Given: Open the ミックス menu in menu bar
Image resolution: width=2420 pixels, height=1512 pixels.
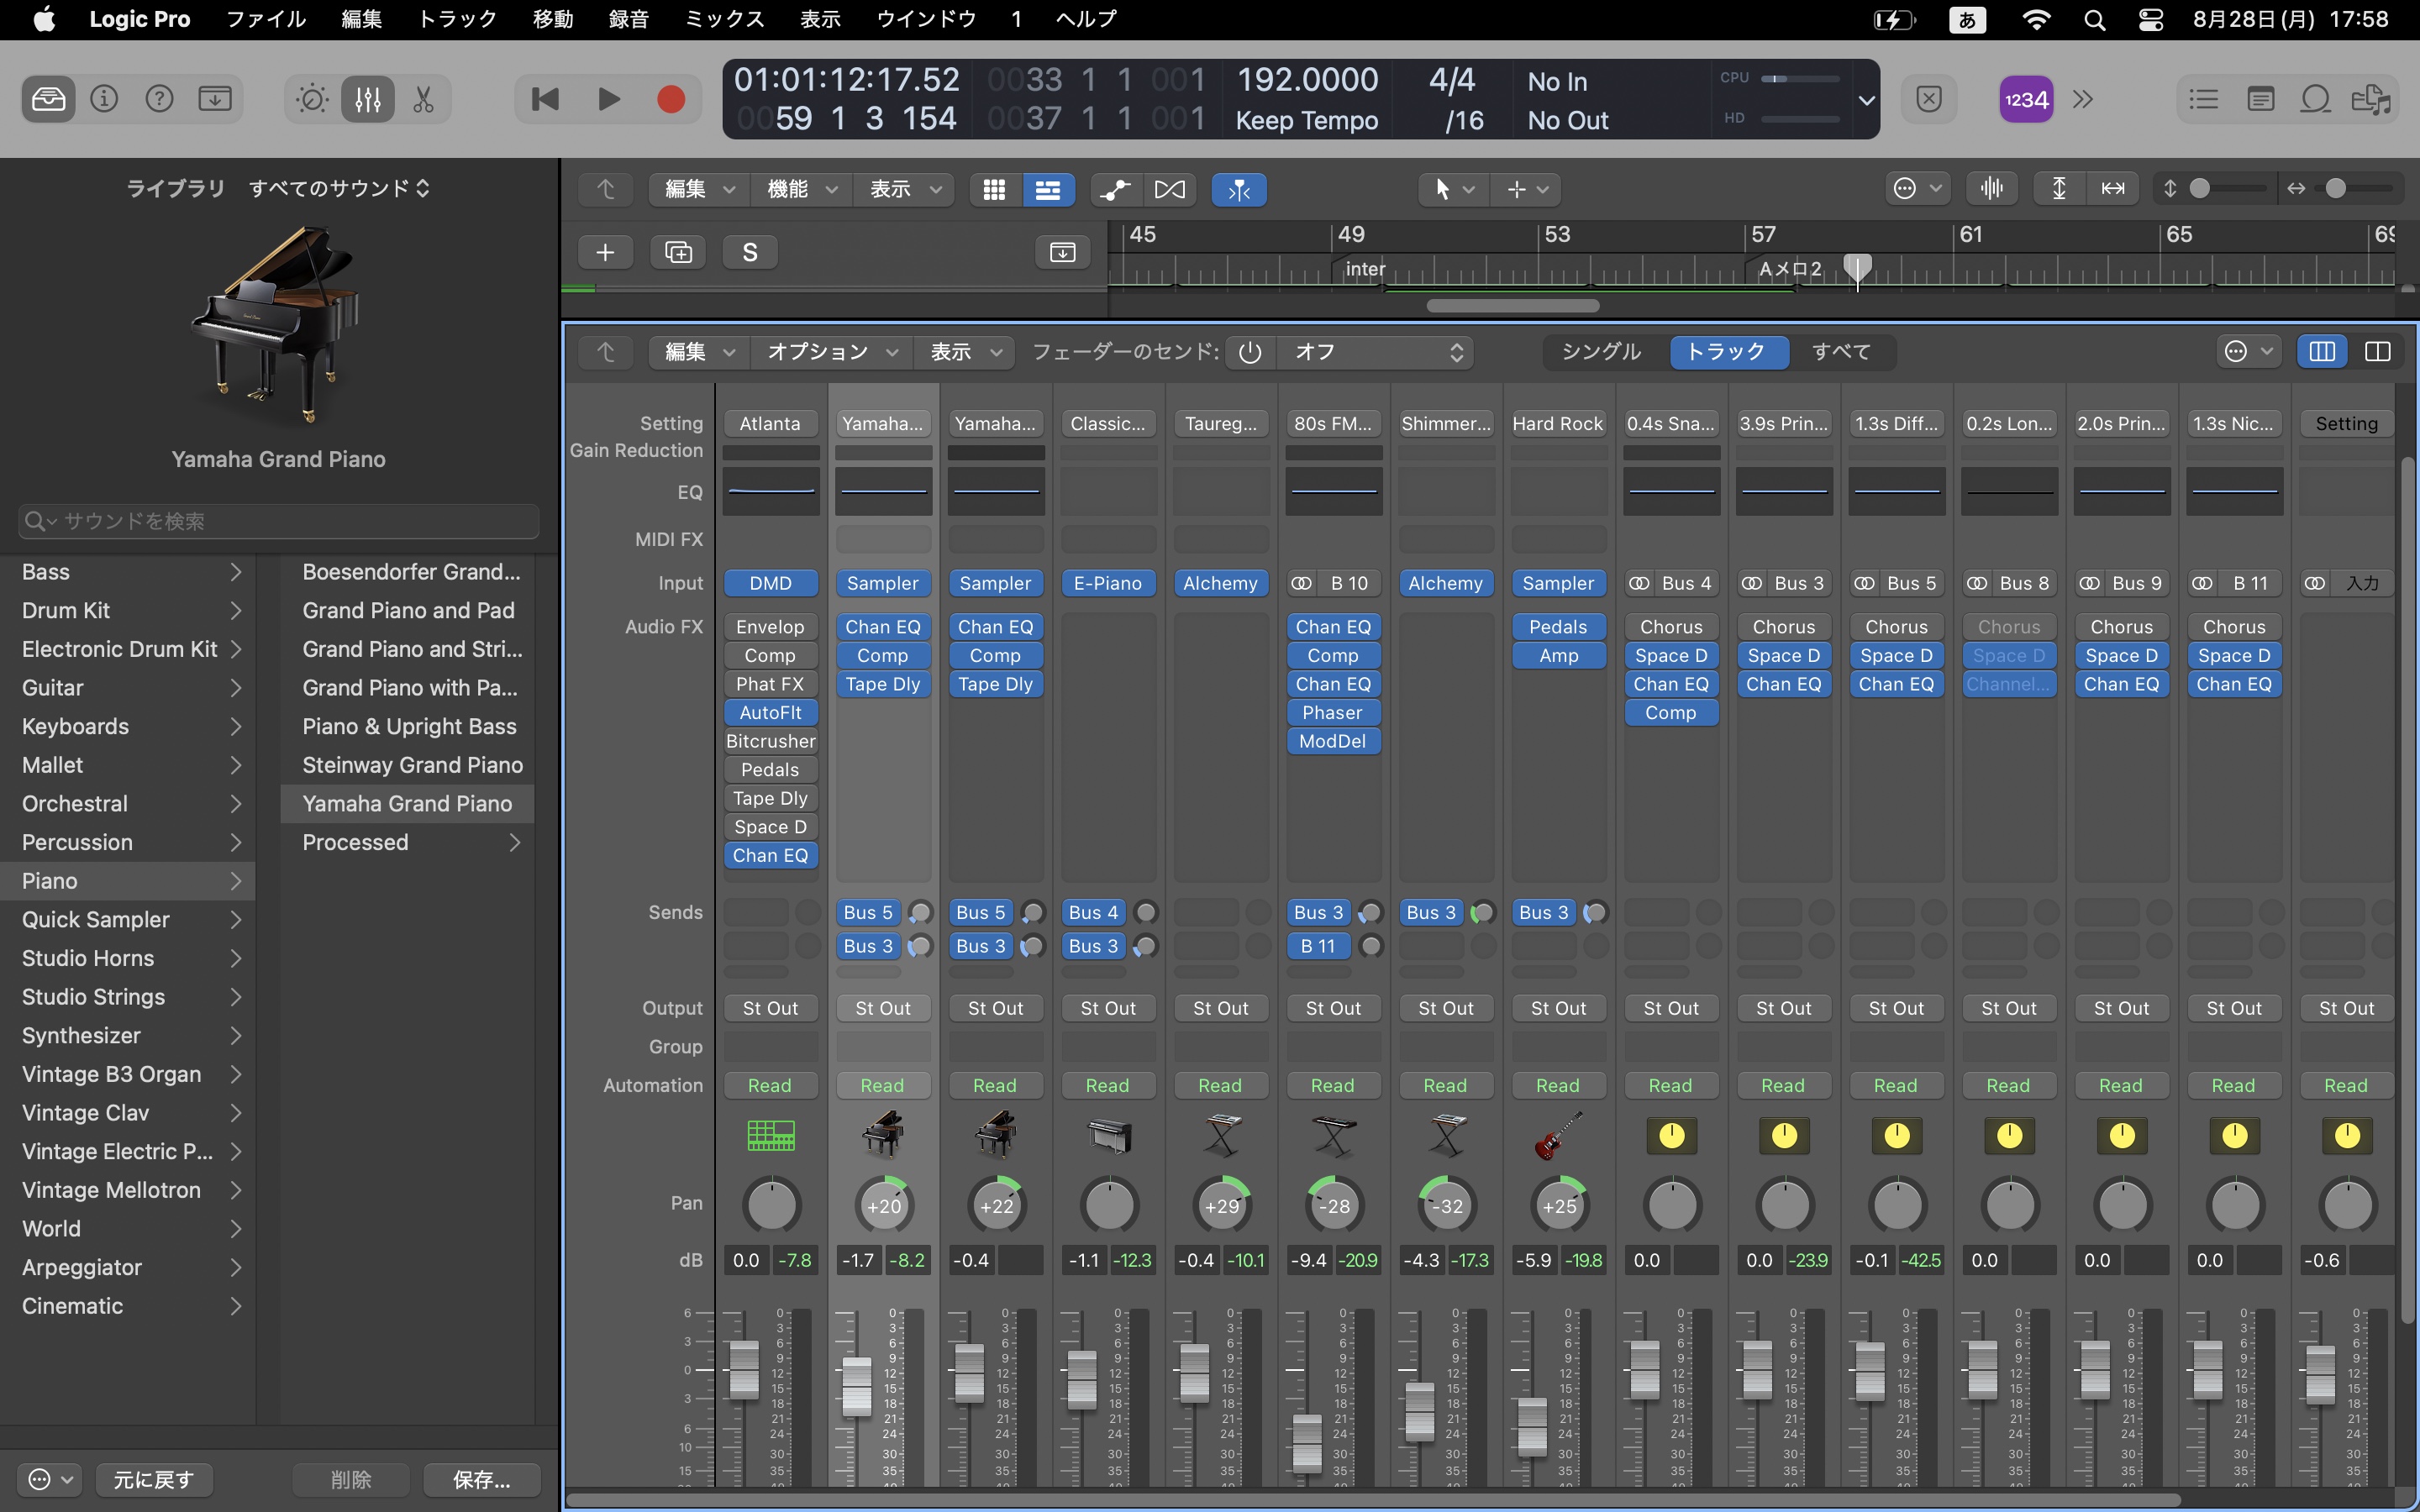Looking at the screenshot, I should coord(724,19).
